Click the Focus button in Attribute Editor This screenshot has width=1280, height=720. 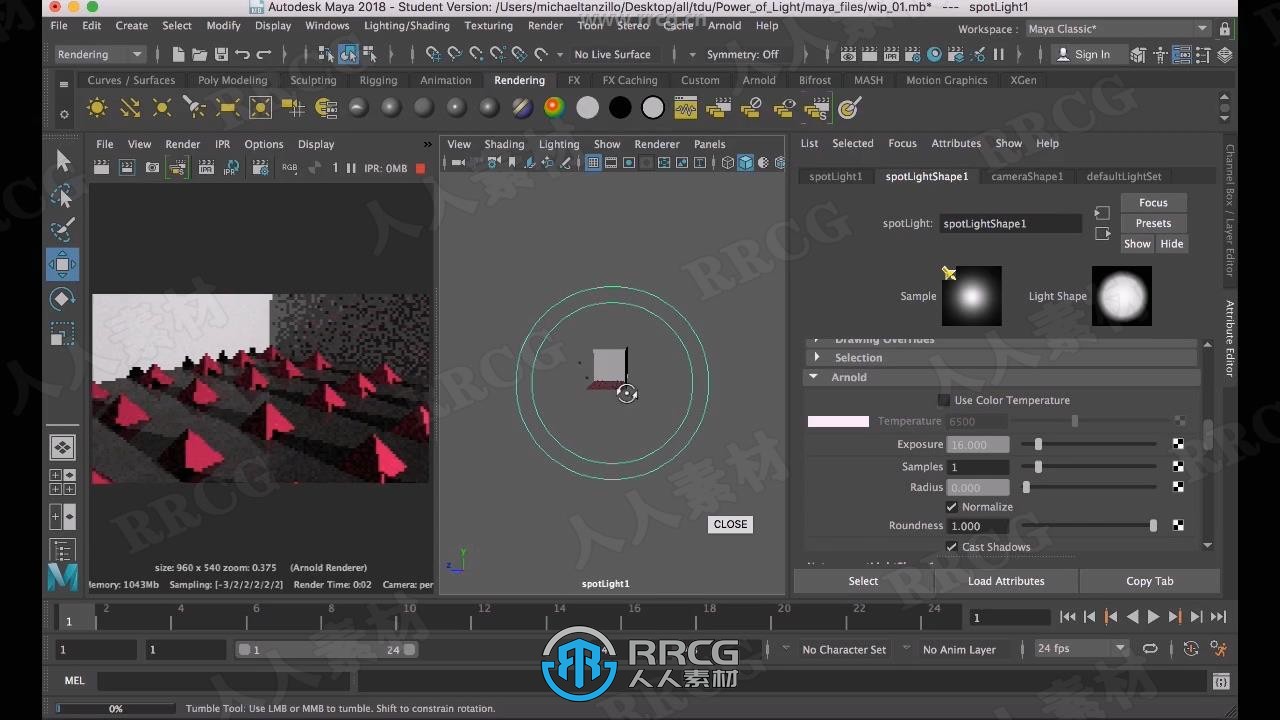click(1153, 202)
